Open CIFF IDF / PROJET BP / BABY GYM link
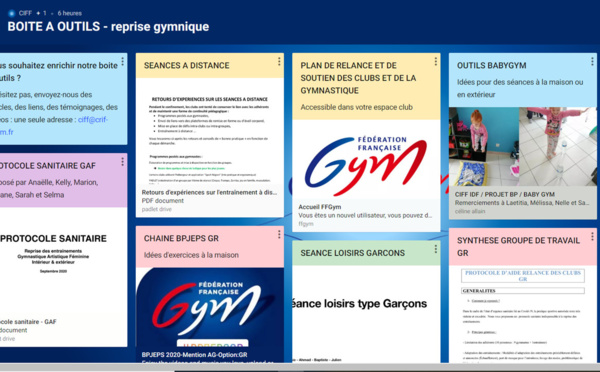Viewport: 600px width, 372px height. [x=505, y=194]
